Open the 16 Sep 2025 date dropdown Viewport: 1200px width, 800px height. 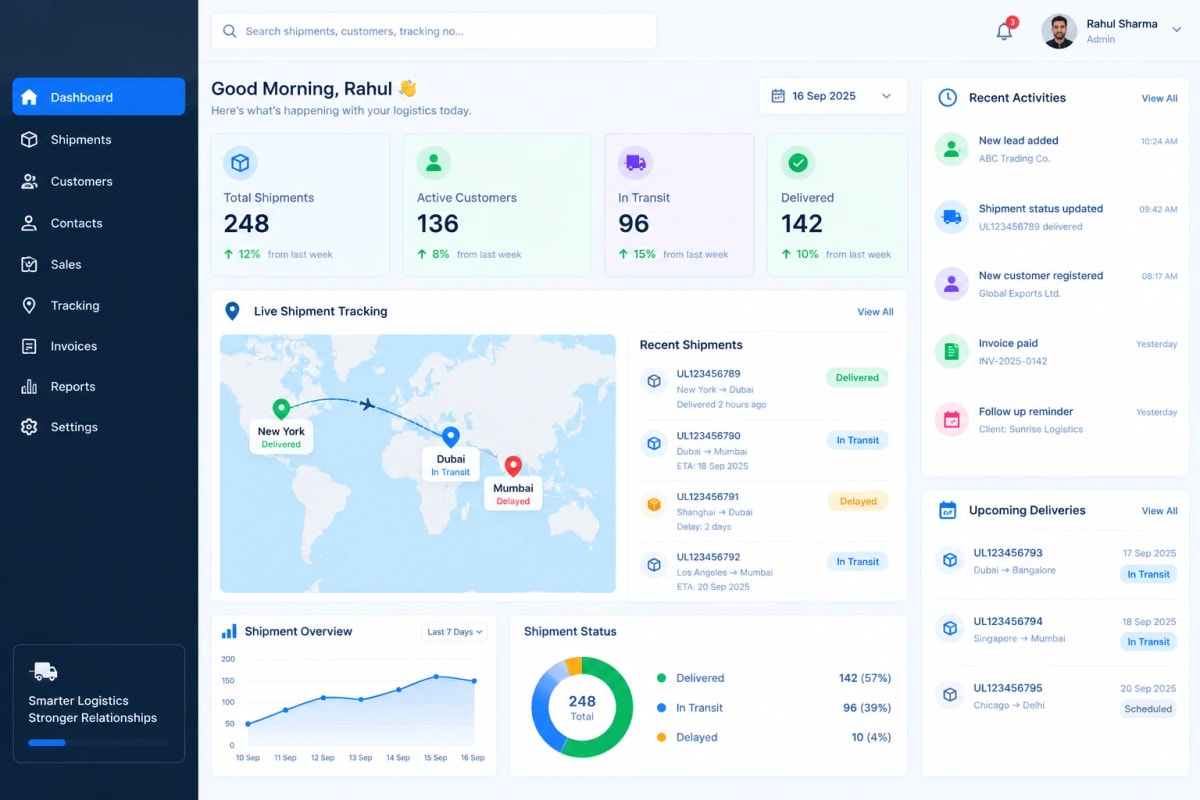pos(832,96)
